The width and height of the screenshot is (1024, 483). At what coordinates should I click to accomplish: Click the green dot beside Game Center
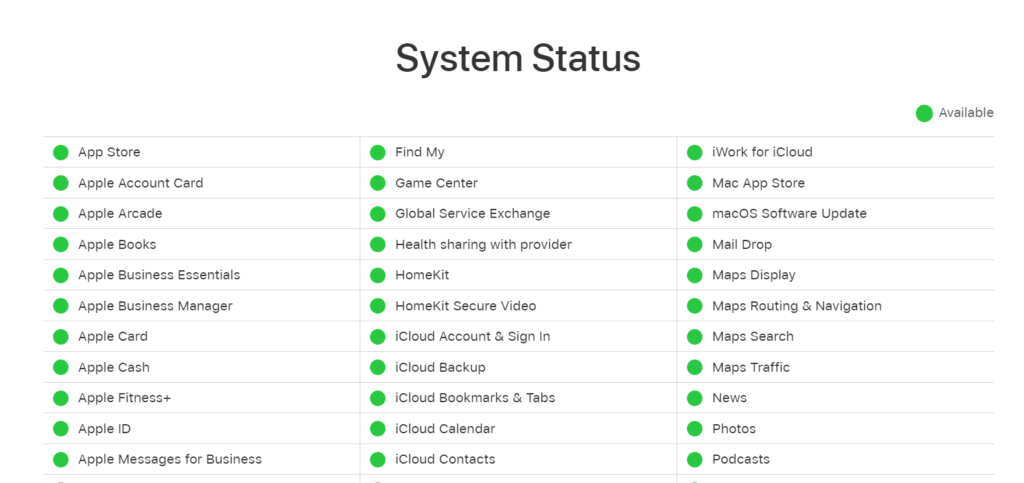[377, 183]
